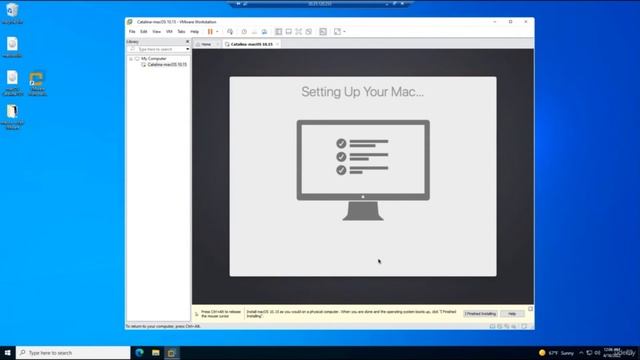This screenshot has width=640, height=360.
Task: Dismiss the install hint bar corner icon
Action: pyautogui.click(x=530, y=309)
